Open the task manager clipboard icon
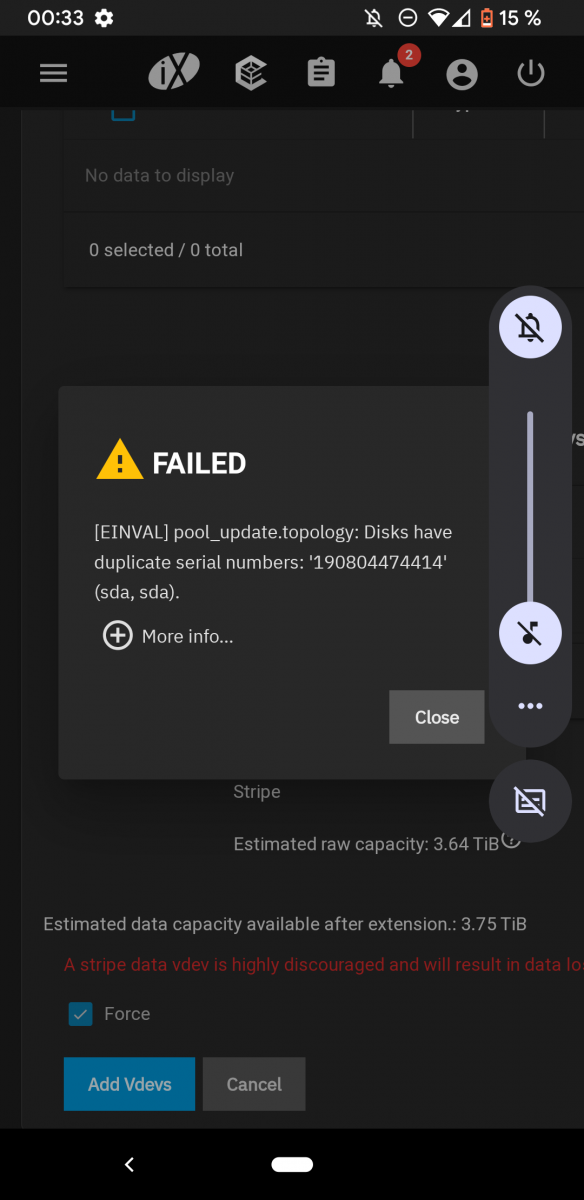The height and width of the screenshot is (1200, 584). pos(321,73)
